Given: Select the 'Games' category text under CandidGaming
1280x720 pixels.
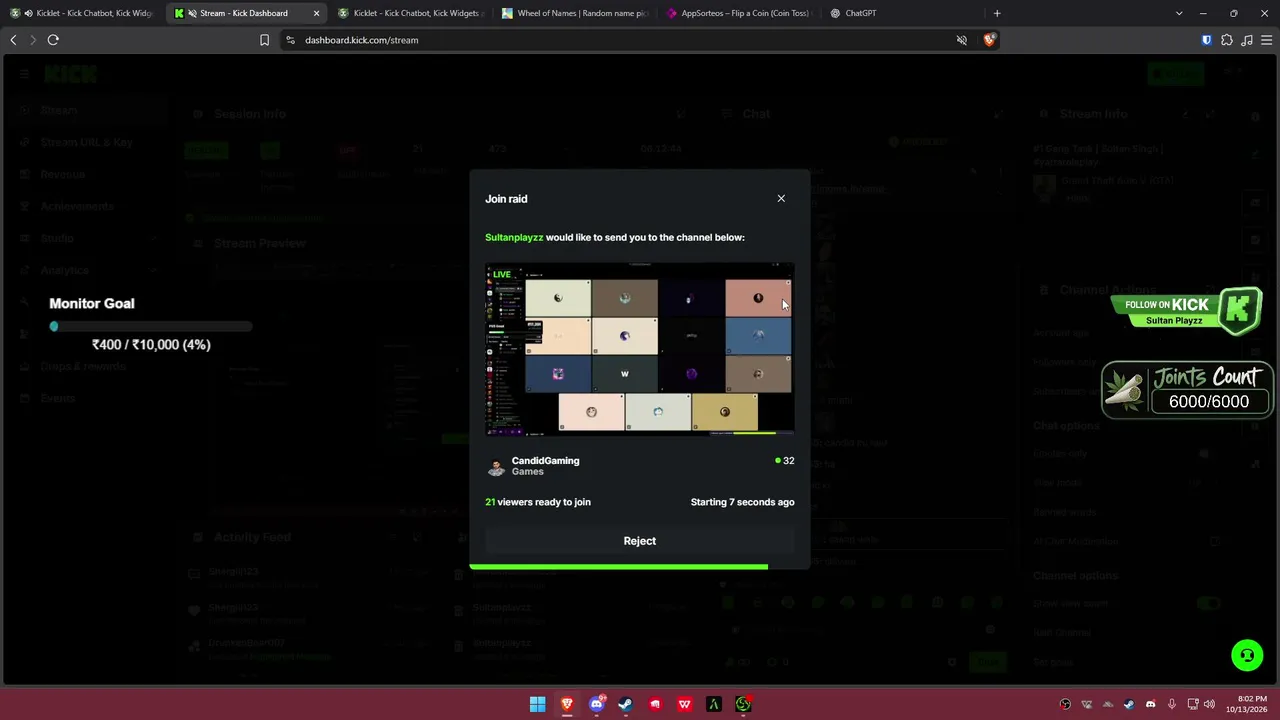Looking at the screenshot, I should [x=528, y=472].
